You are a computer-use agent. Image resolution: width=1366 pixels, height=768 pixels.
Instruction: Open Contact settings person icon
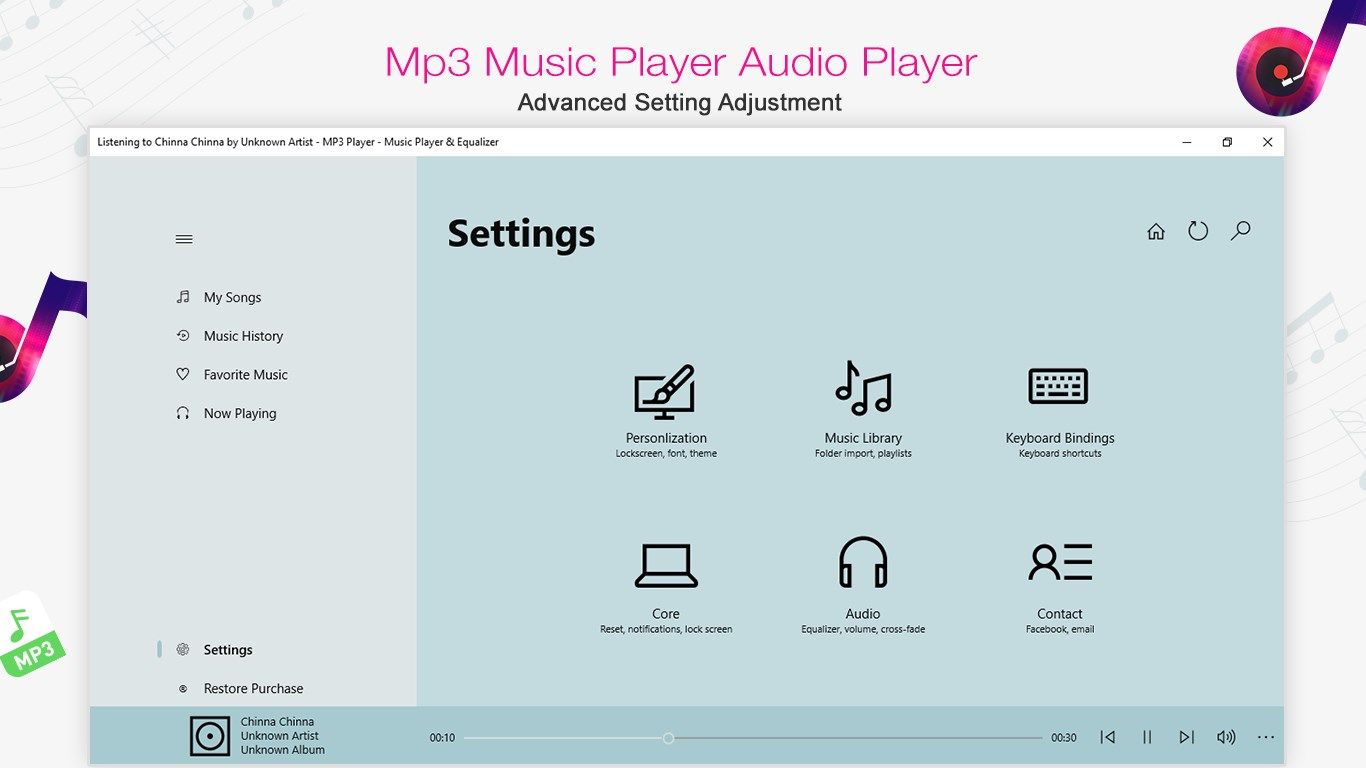point(1060,562)
